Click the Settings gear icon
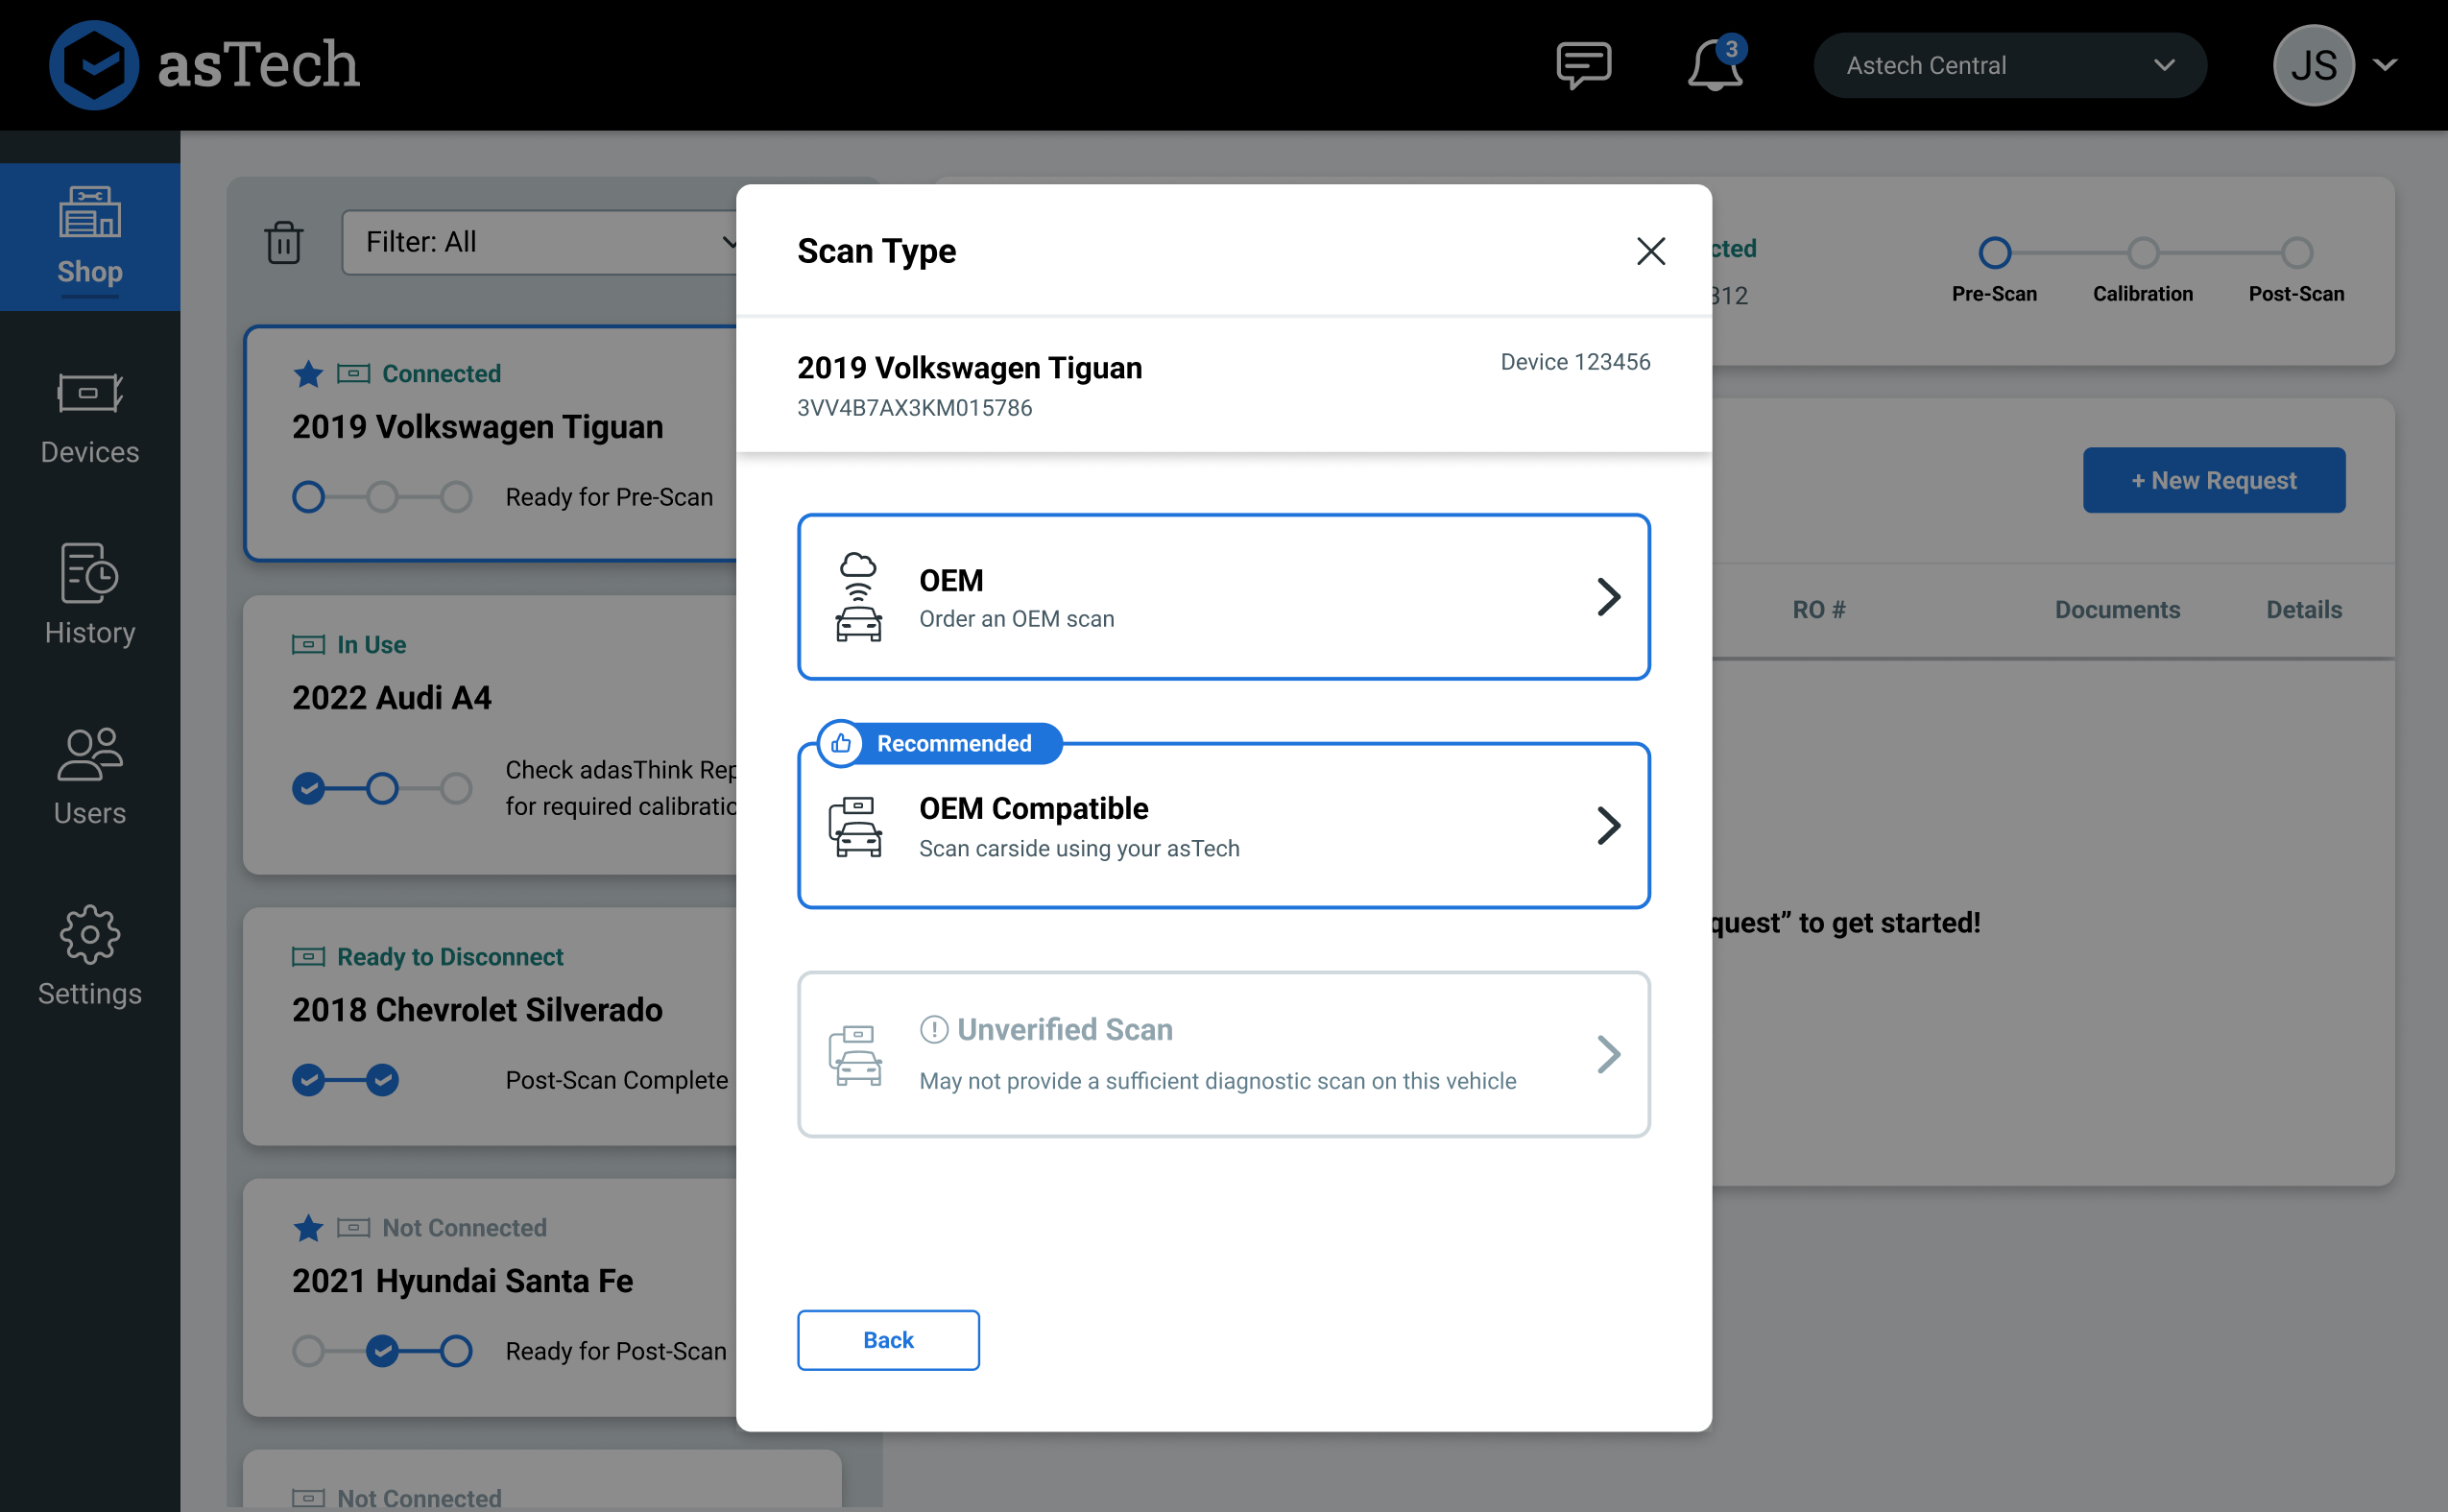Screen dimensions: 2448x1512 click(x=90, y=935)
